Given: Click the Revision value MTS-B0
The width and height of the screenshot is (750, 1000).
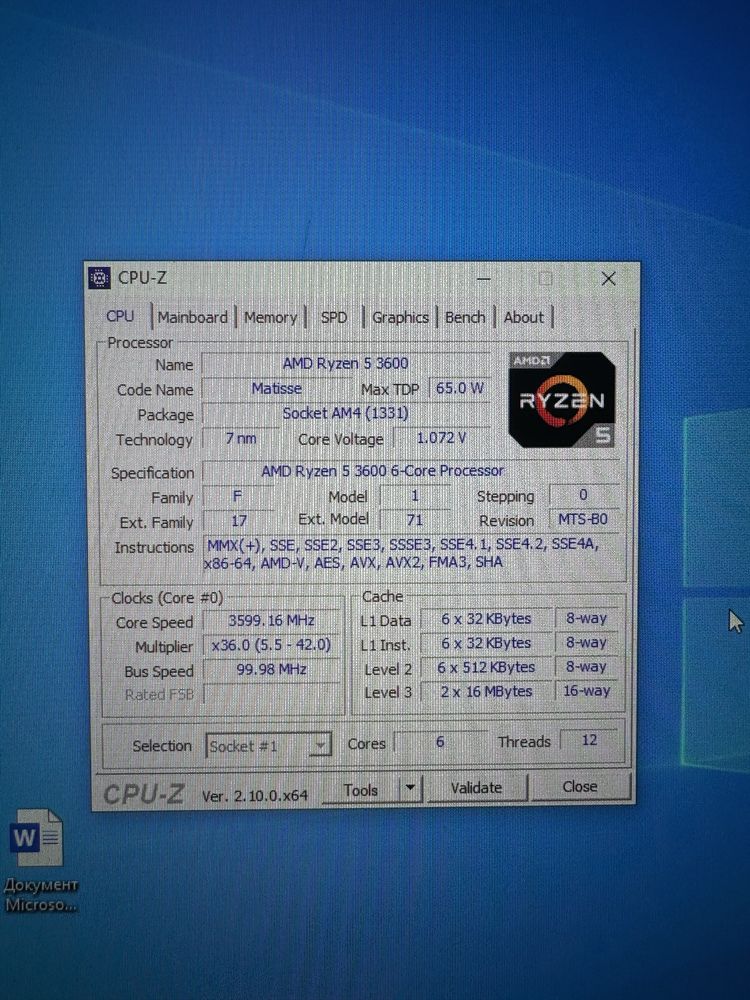Looking at the screenshot, I should 583,519.
